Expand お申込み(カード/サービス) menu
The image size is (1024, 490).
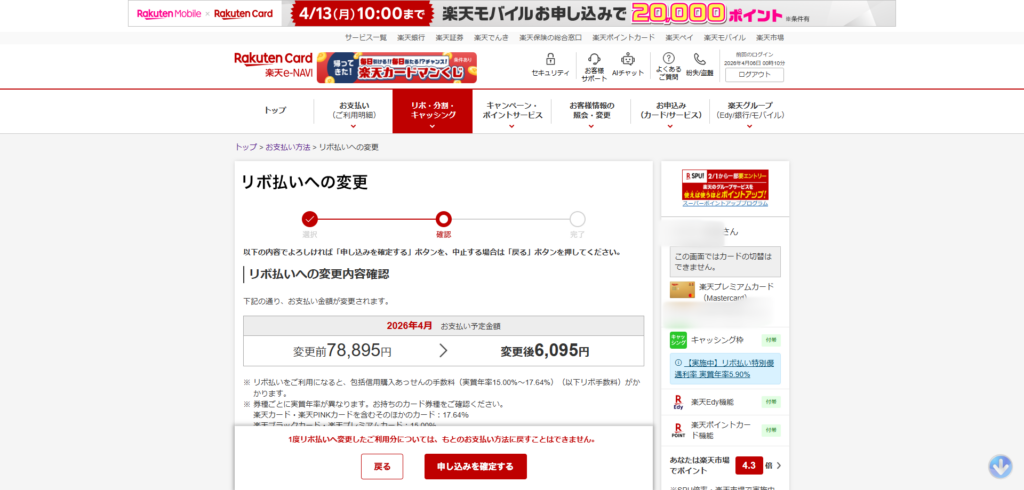(x=670, y=111)
